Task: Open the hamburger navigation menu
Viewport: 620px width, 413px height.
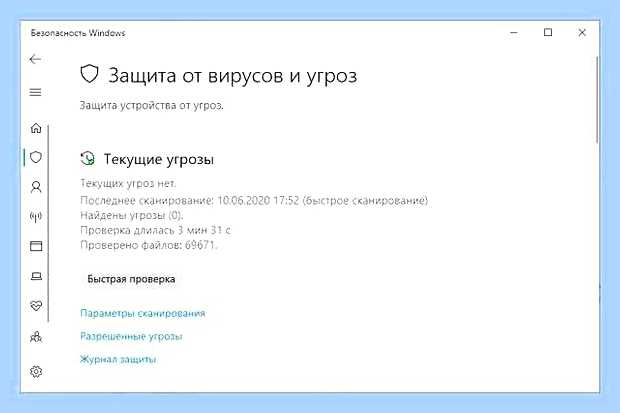Action: point(36,92)
